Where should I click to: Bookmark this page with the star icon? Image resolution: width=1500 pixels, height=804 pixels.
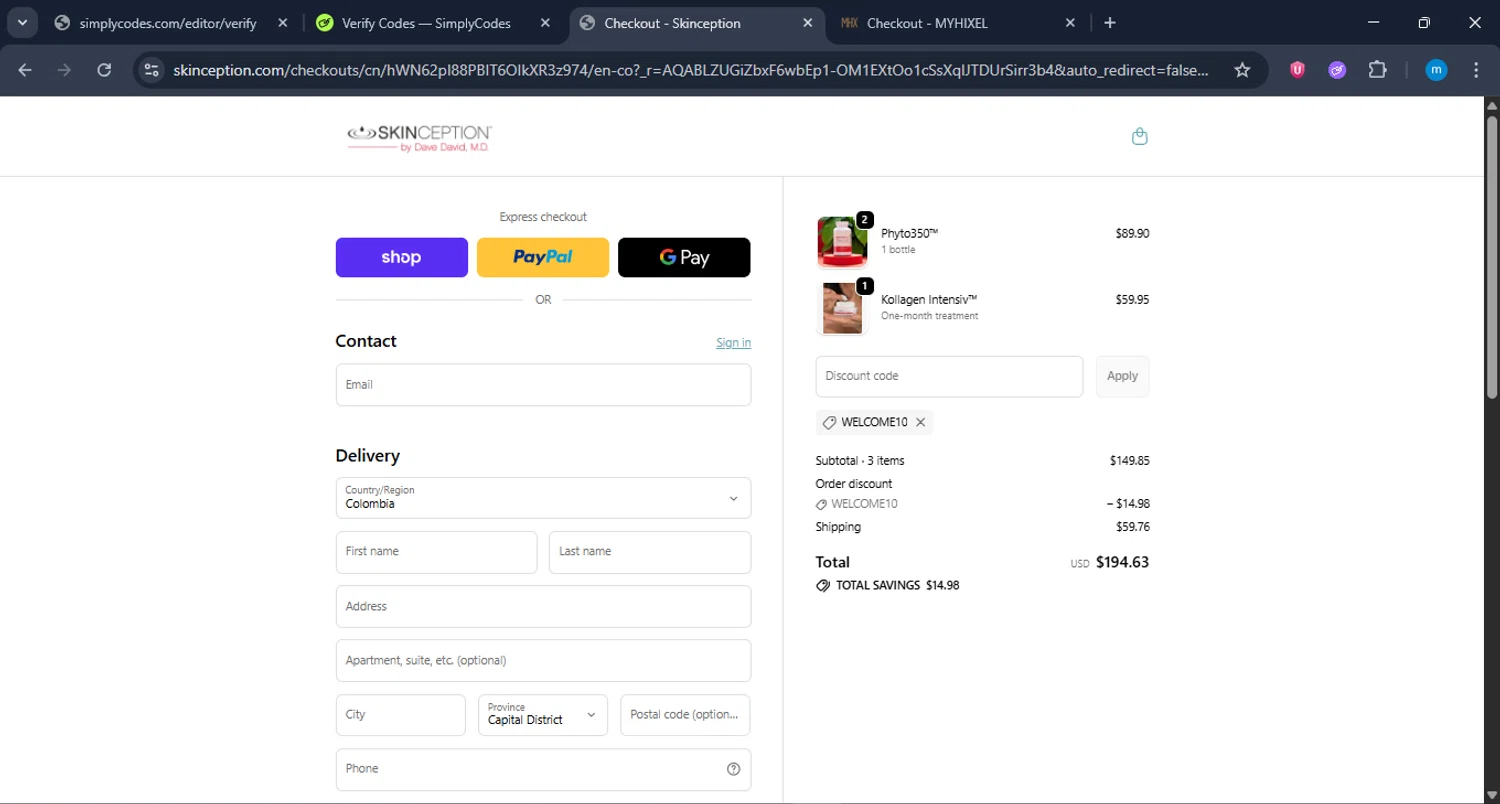1242,70
